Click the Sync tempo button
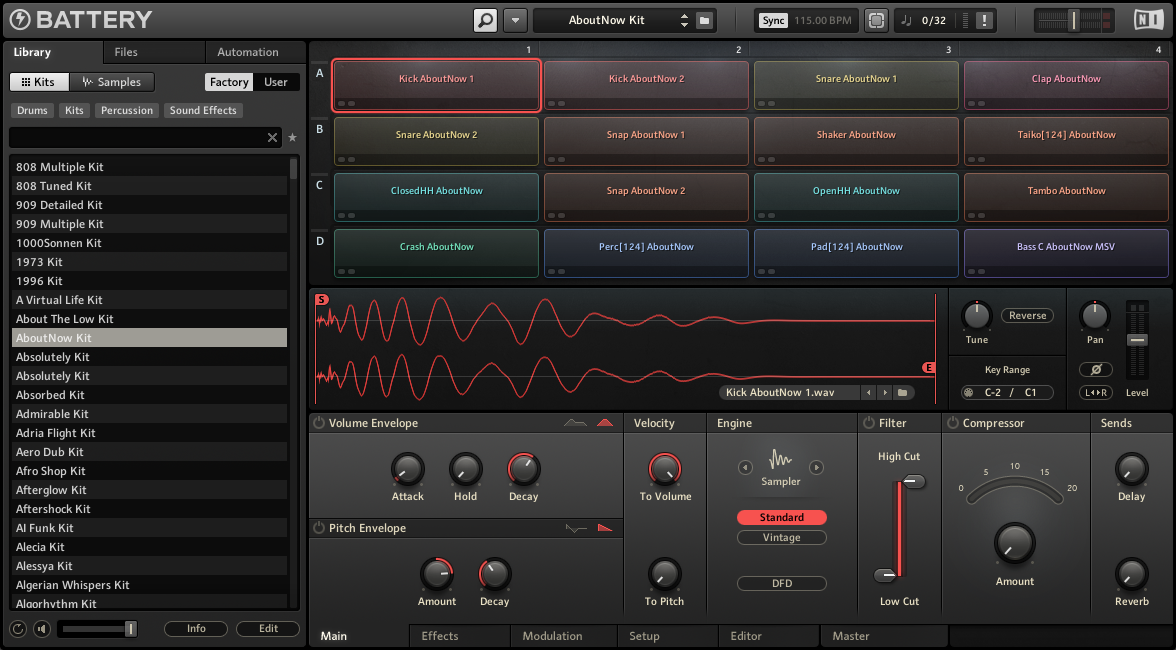This screenshot has height=650, width=1176. click(773, 20)
